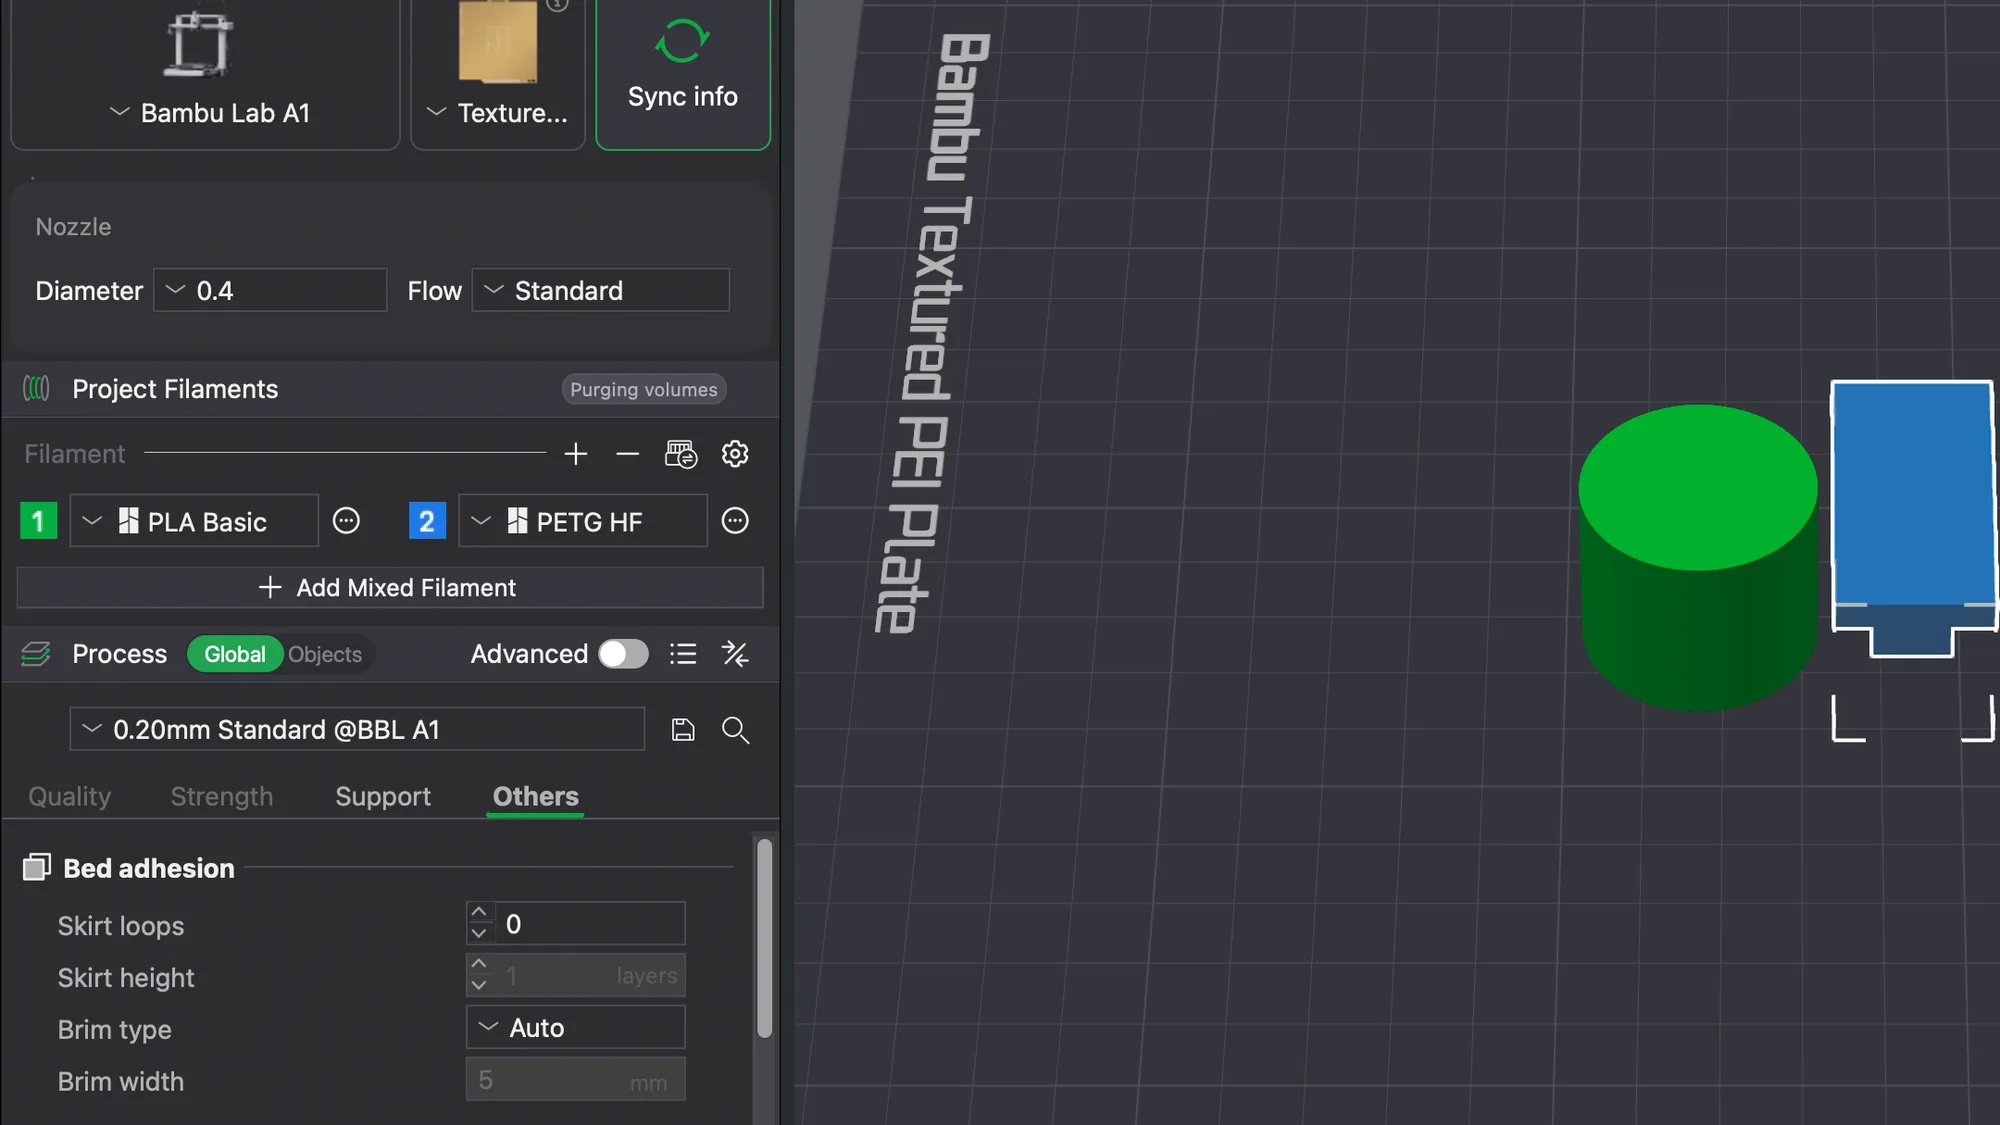The width and height of the screenshot is (2000, 1125).
Task: Click the Sync info button
Action: [683, 73]
